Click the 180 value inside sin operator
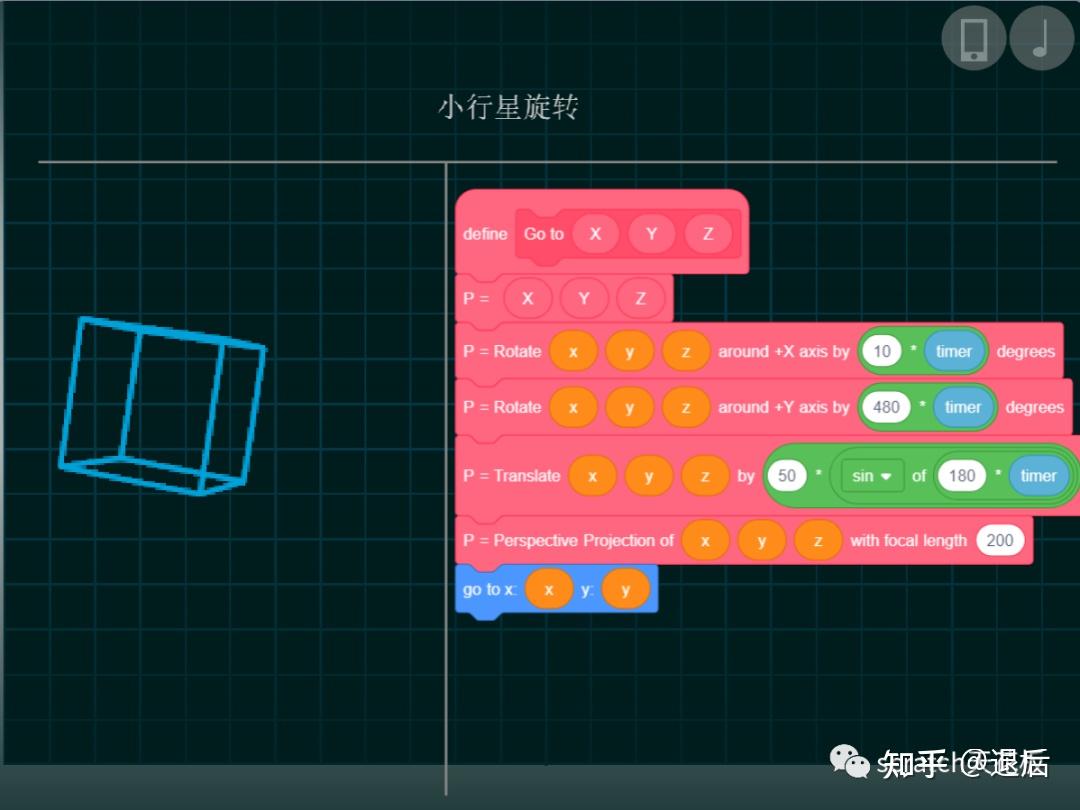The image size is (1080, 810). [x=962, y=476]
